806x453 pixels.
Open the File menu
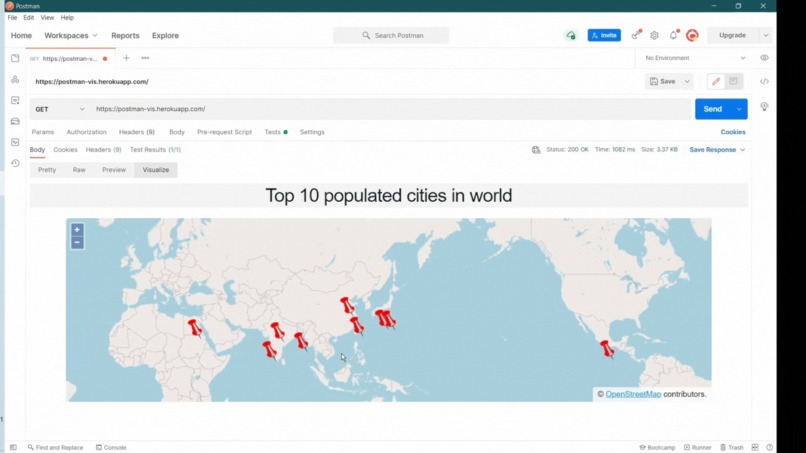(12, 17)
